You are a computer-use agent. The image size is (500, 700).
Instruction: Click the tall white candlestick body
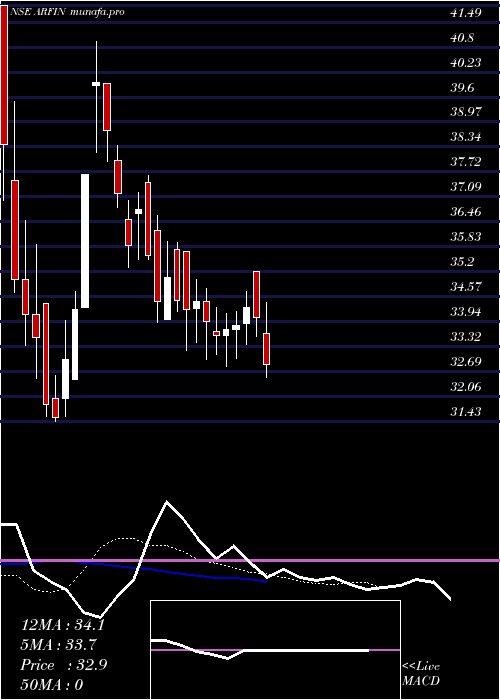[85, 241]
